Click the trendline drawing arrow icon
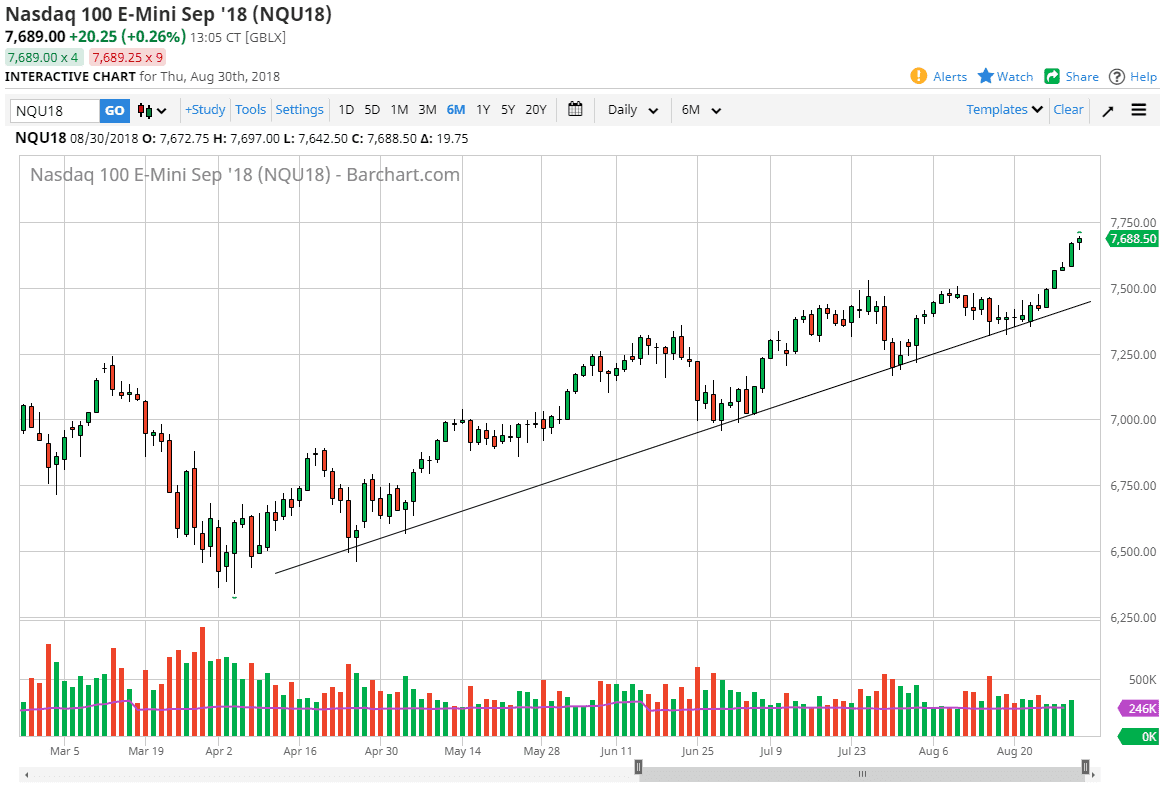 tap(1107, 110)
